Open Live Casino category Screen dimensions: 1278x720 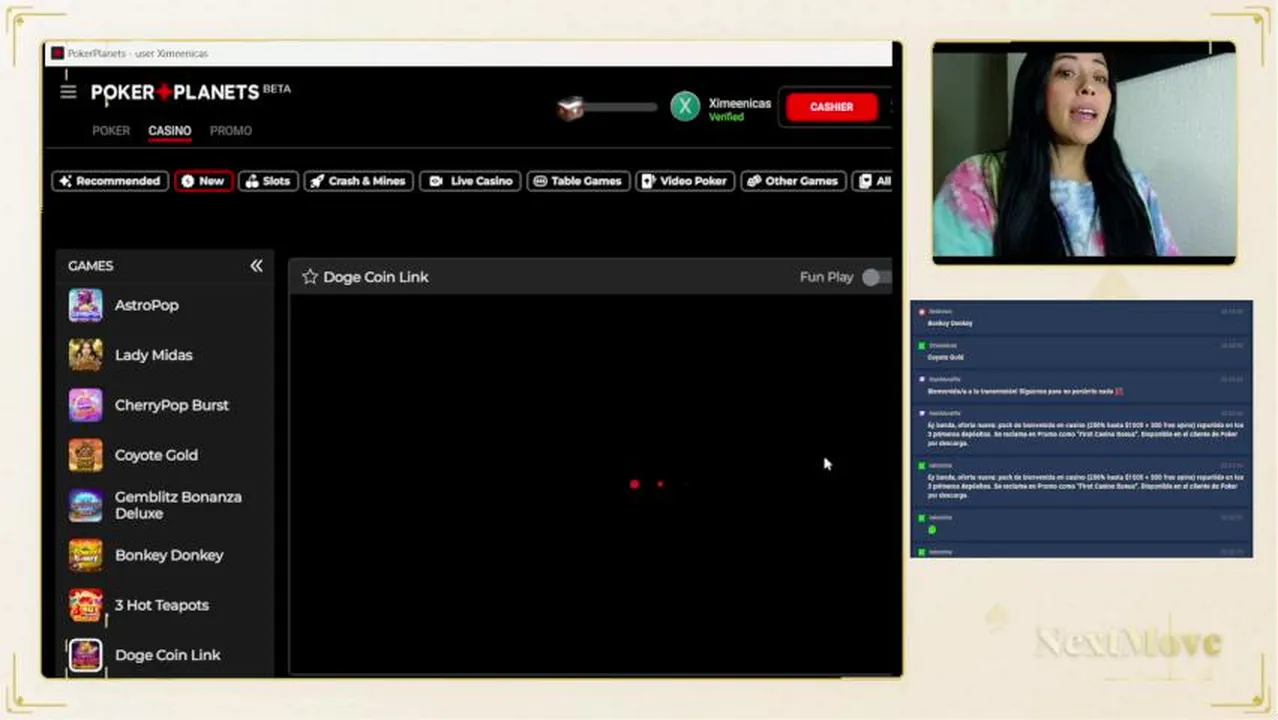pos(470,181)
